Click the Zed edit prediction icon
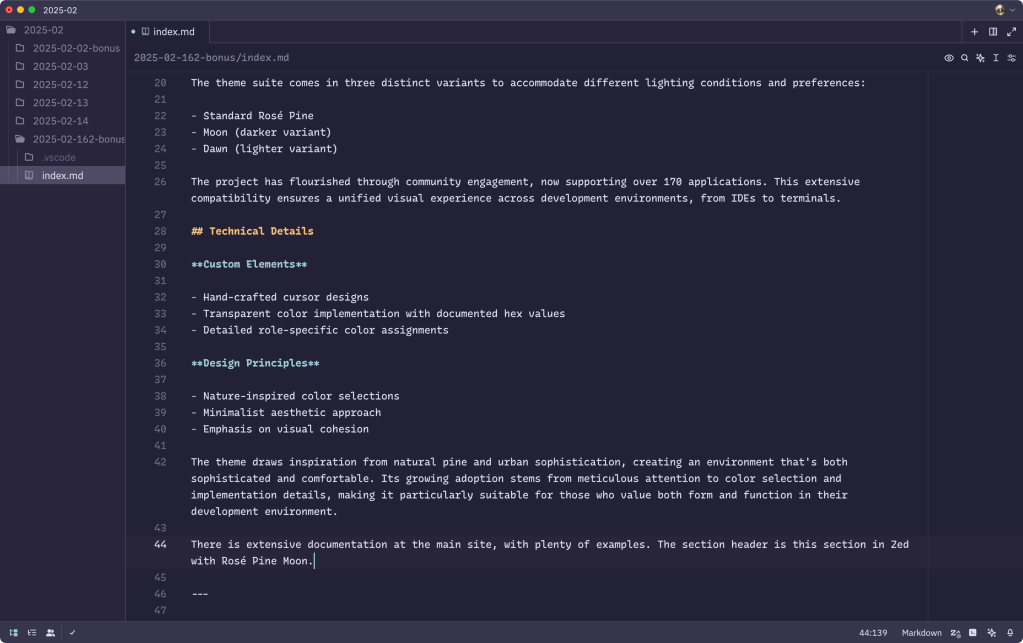This screenshot has width=1023, height=643. 955,632
